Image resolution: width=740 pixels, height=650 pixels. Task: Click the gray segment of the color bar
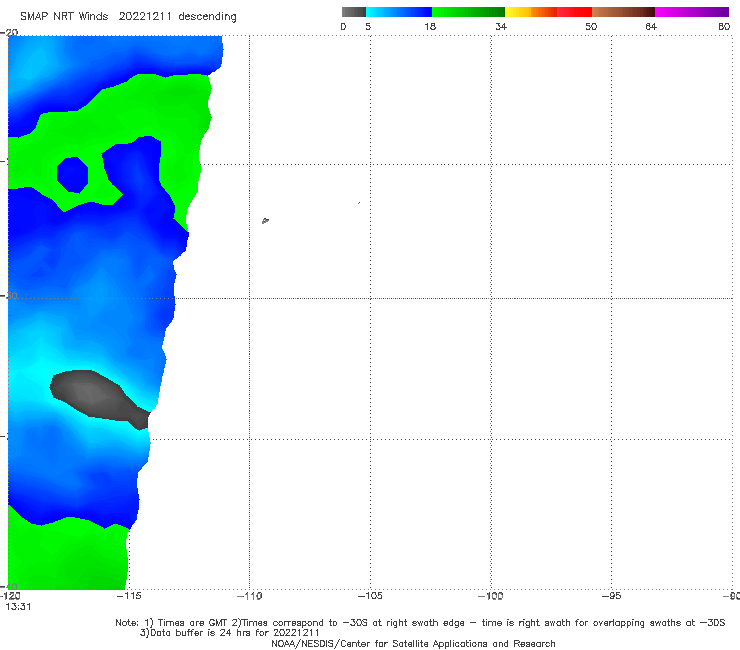tap(353, 12)
